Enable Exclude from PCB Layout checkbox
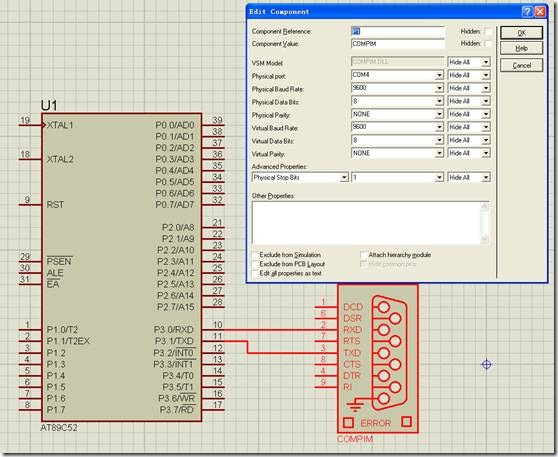The height and width of the screenshot is (457, 558). pos(255,264)
